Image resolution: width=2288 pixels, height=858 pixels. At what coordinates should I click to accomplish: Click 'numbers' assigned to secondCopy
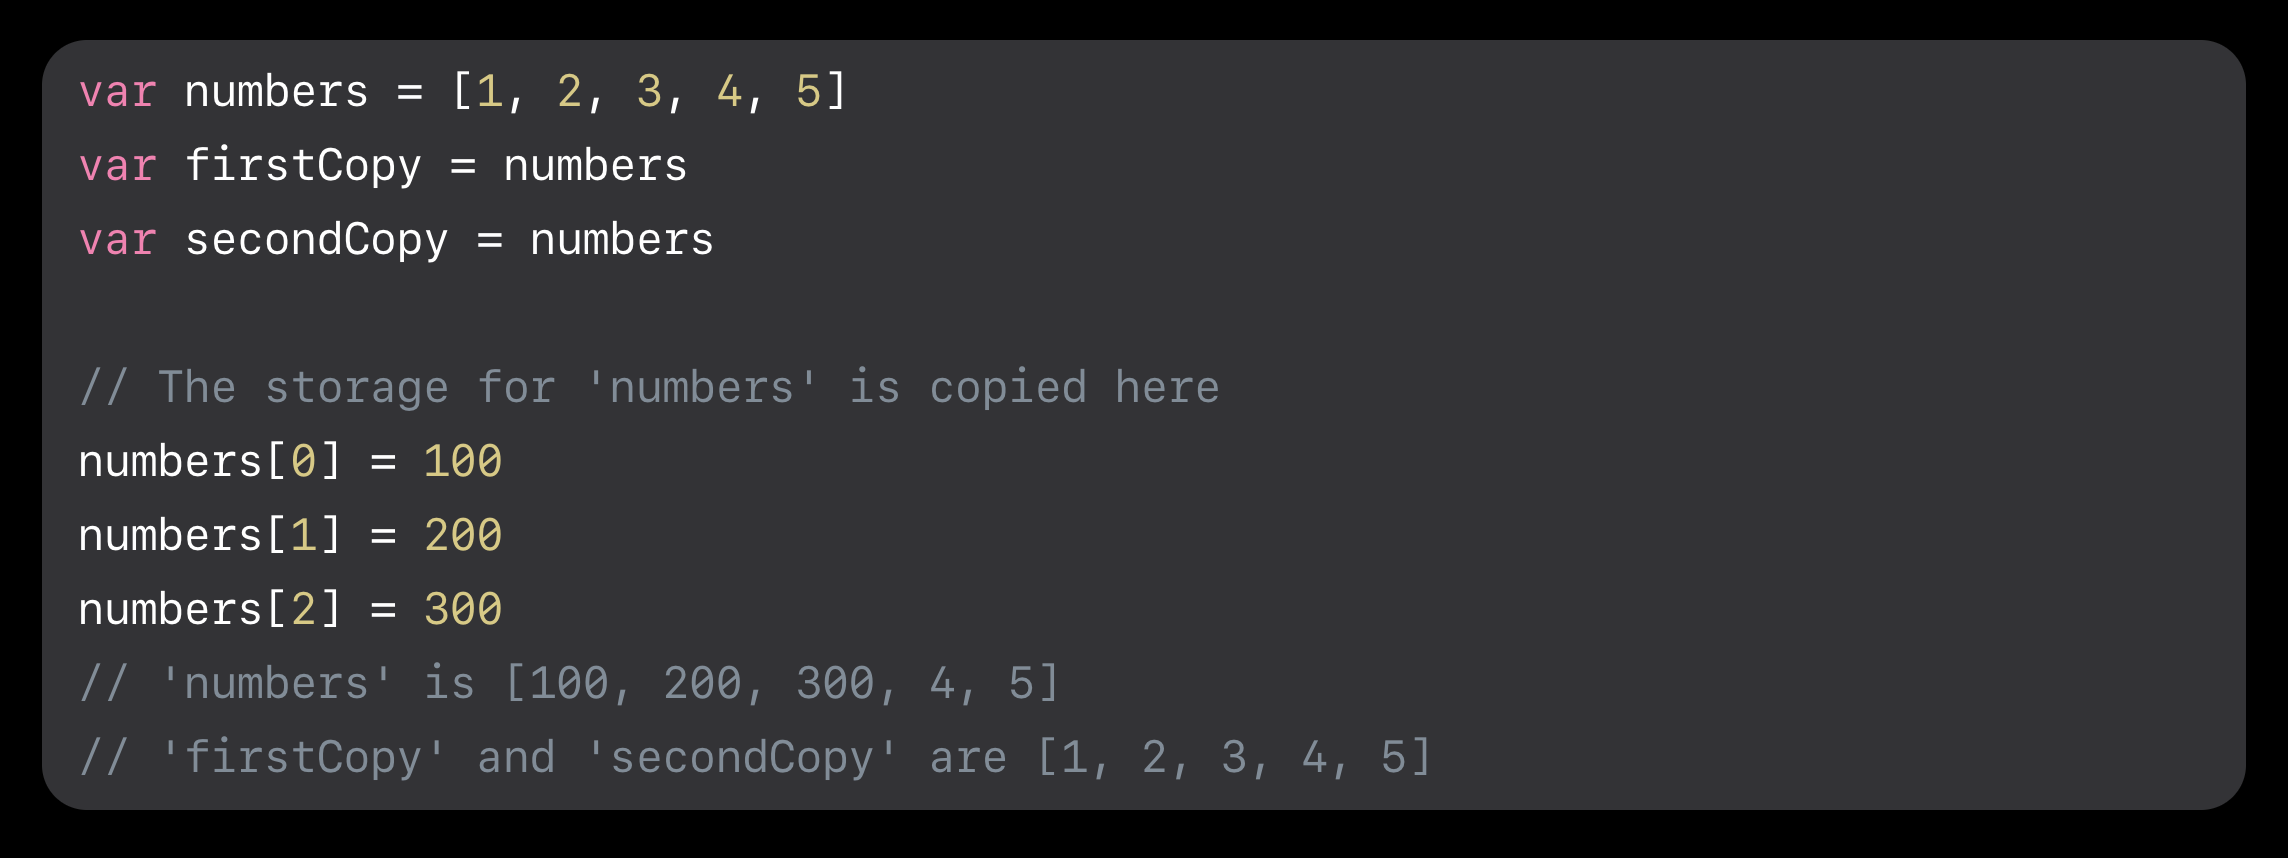click(622, 240)
